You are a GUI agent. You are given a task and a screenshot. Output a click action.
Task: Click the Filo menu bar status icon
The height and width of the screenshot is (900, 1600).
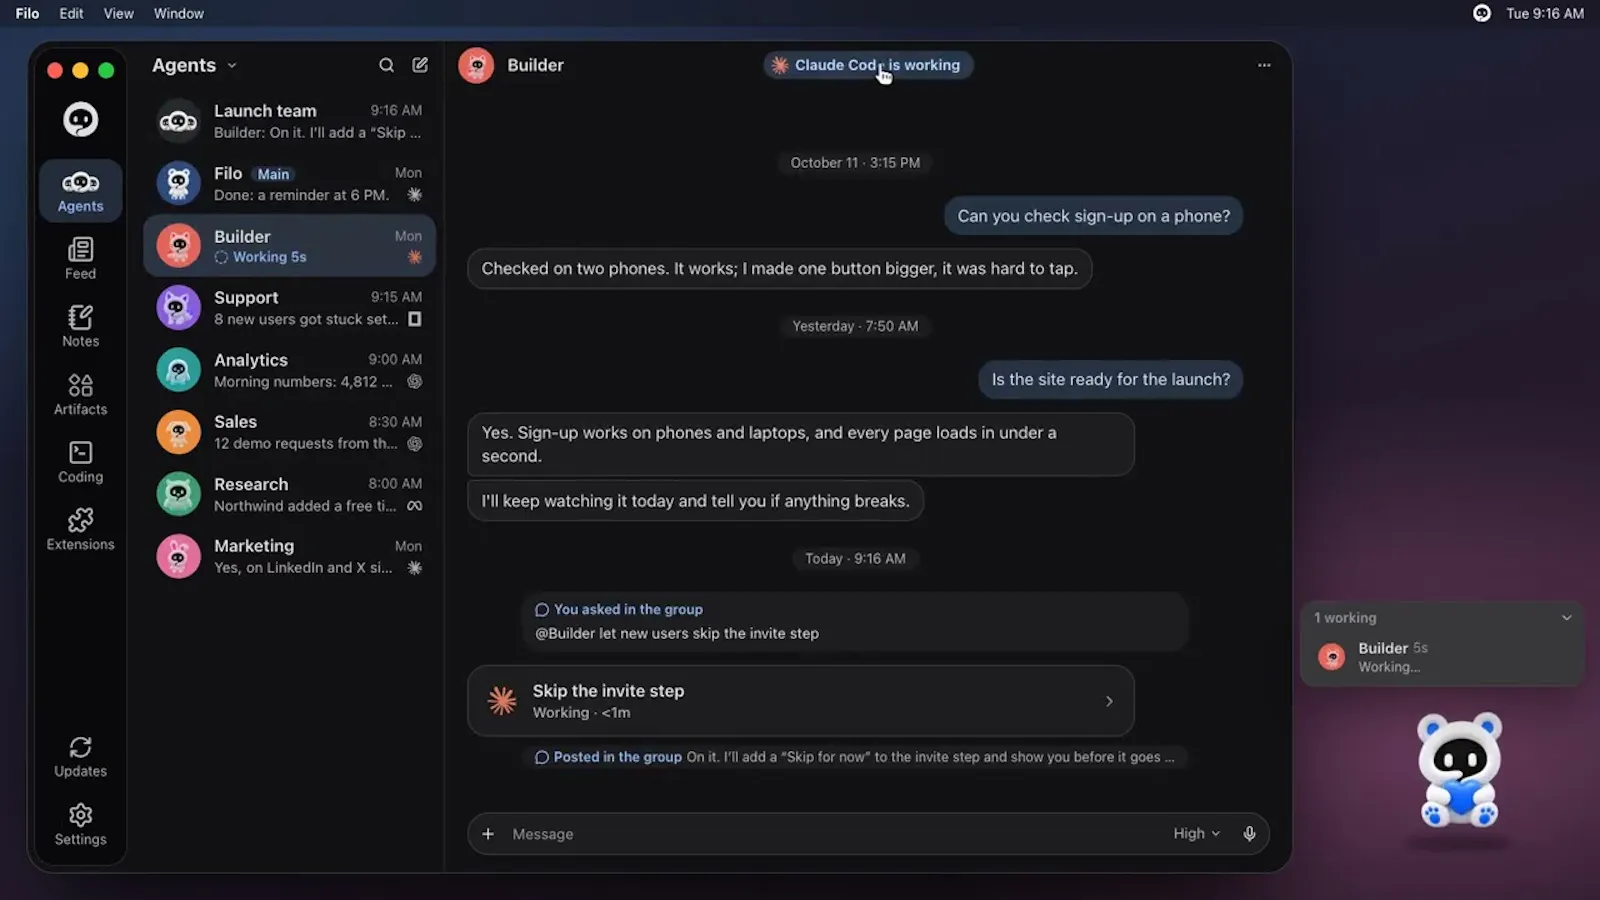click(x=1482, y=13)
